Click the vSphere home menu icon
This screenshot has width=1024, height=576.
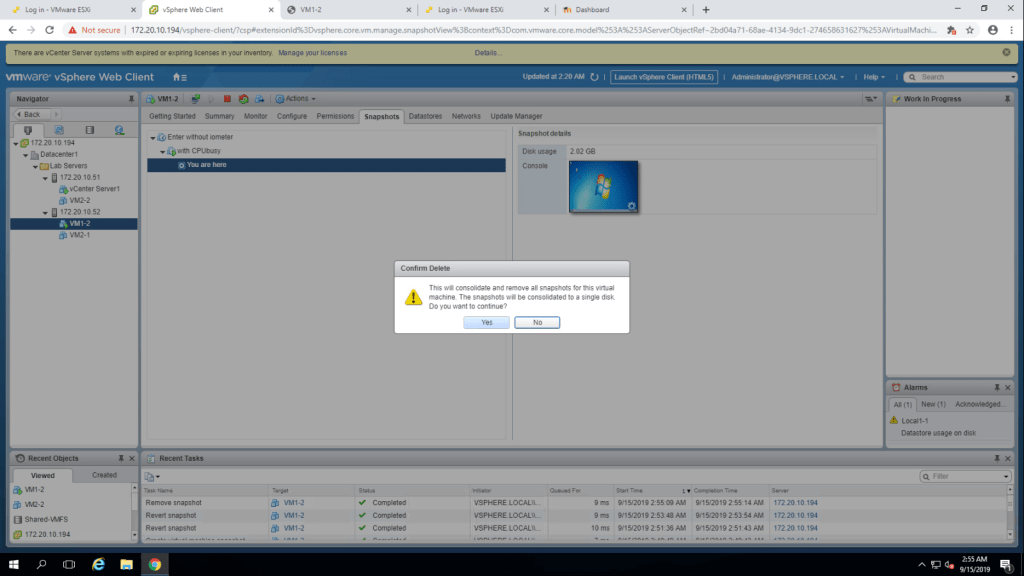pos(179,77)
